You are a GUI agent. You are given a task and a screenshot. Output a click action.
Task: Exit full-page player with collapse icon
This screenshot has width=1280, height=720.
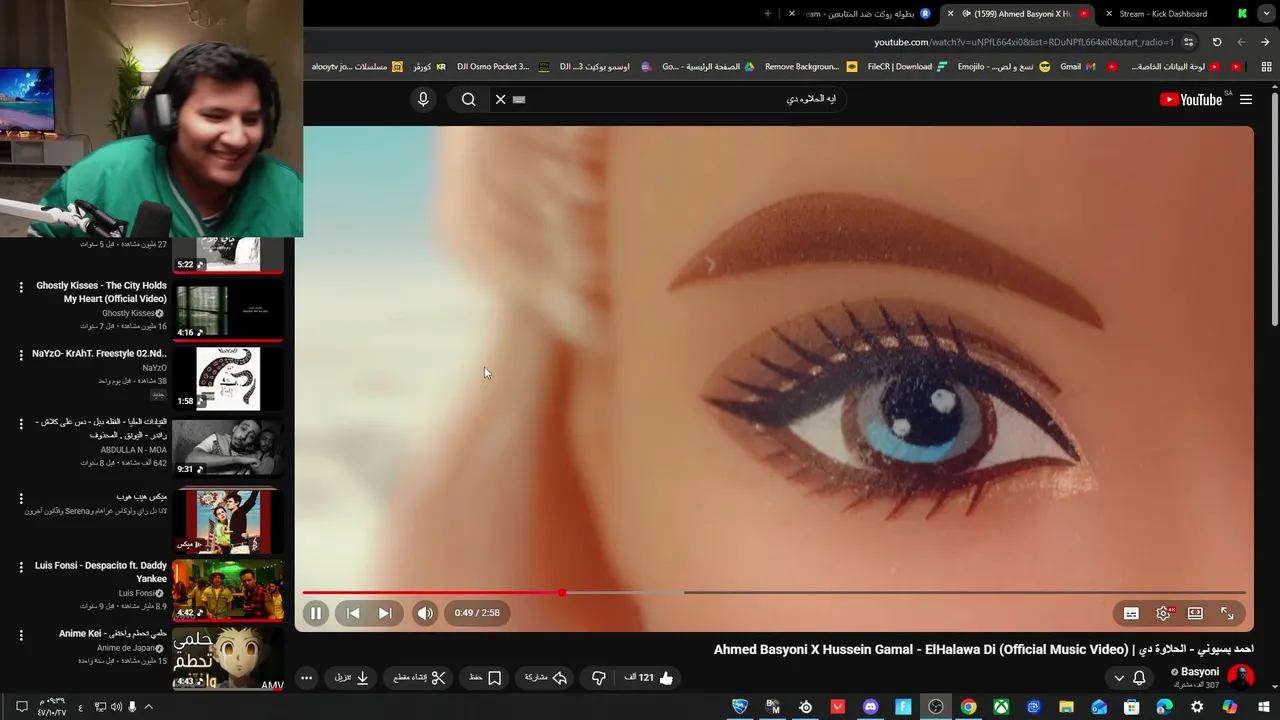1227,613
